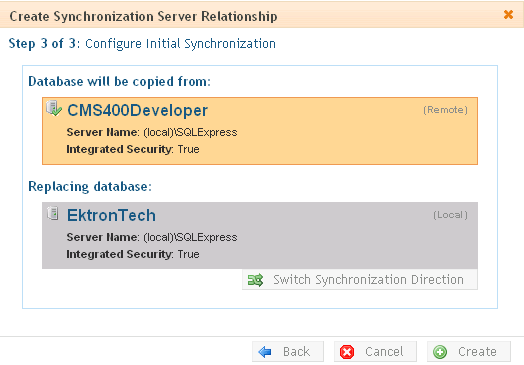This screenshot has width=524, height=365.
Task: Click the 'Replacing database' label
Action: [90, 187]
